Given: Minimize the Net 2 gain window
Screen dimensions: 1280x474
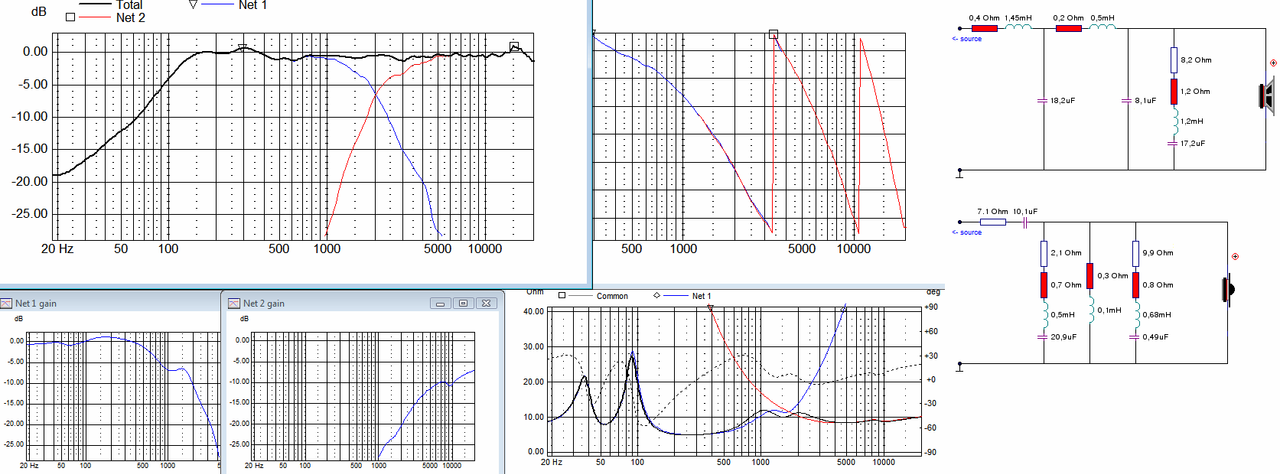Looking at the screenshot, I should tap(440, 302).
